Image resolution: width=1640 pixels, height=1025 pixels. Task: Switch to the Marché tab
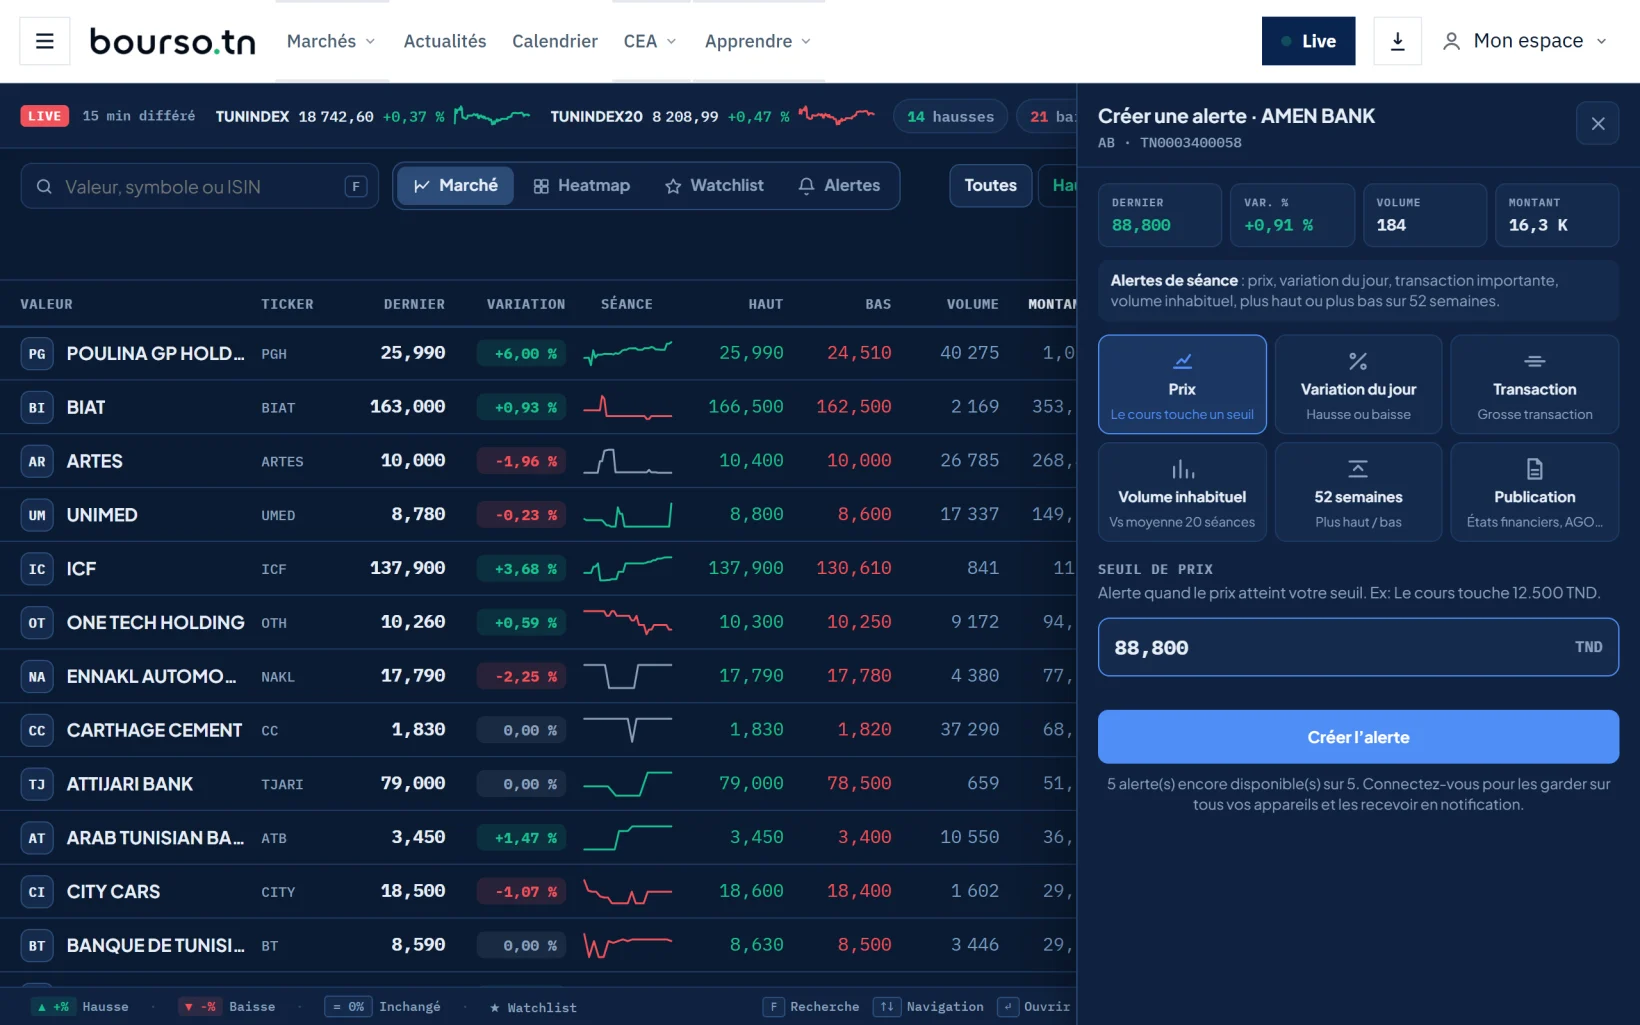pyautogui.click(x=456, y=186)
